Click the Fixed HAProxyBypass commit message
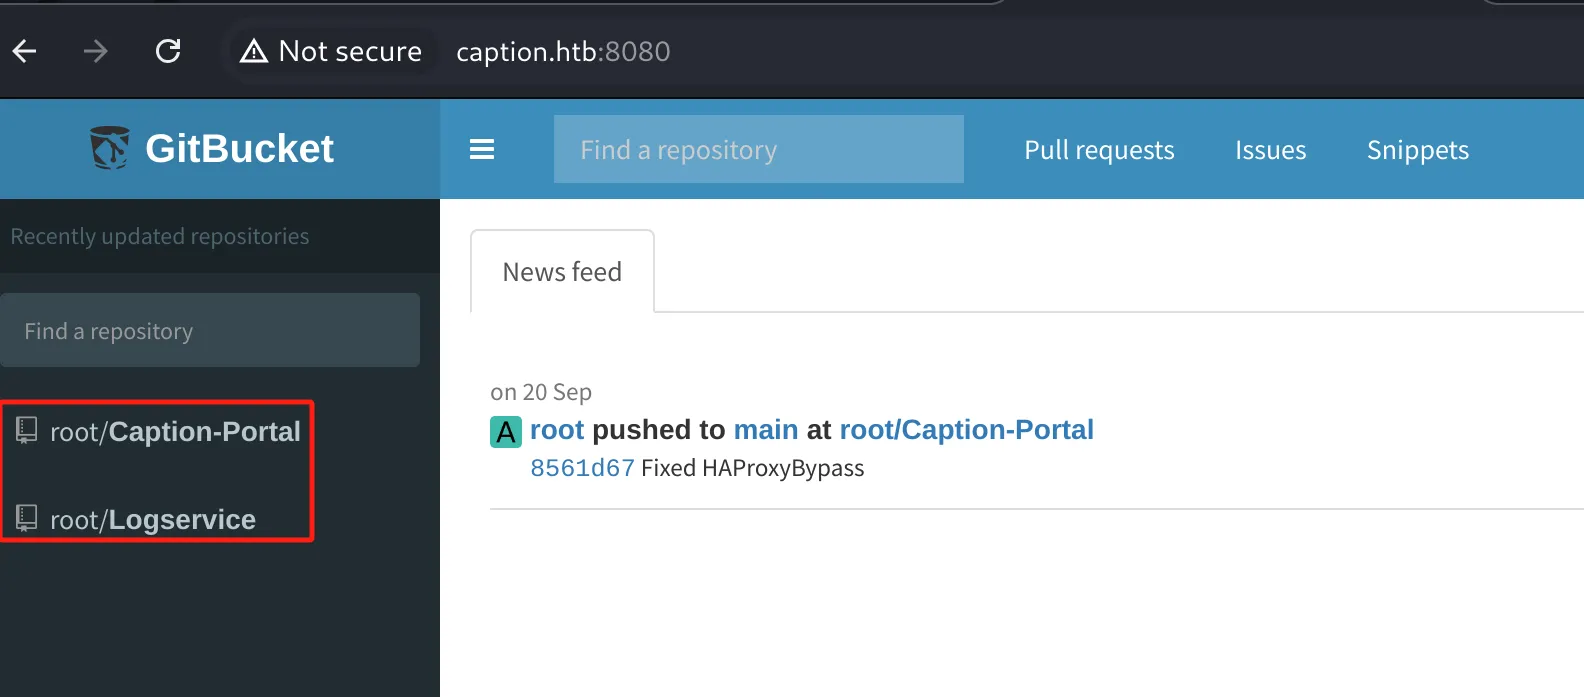This screenshot has height=697, width=1584. pos(753,468)
